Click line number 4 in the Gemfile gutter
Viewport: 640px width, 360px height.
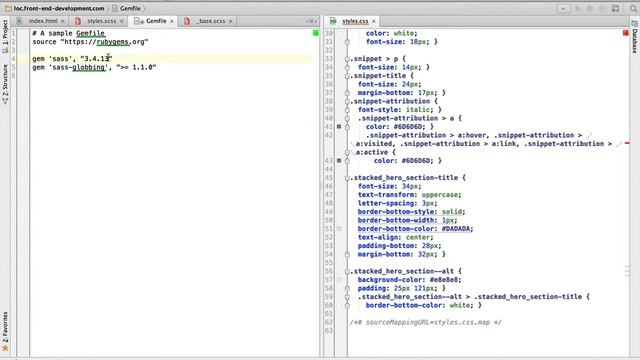[13, 59]
